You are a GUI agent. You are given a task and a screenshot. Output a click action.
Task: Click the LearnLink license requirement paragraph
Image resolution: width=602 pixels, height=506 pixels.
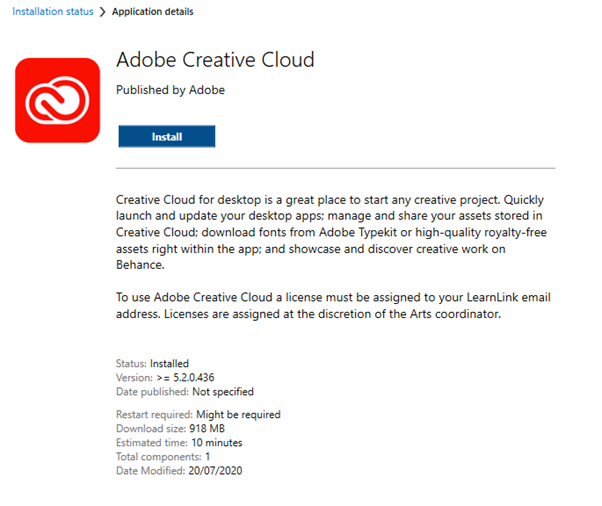tap(333, 306)
